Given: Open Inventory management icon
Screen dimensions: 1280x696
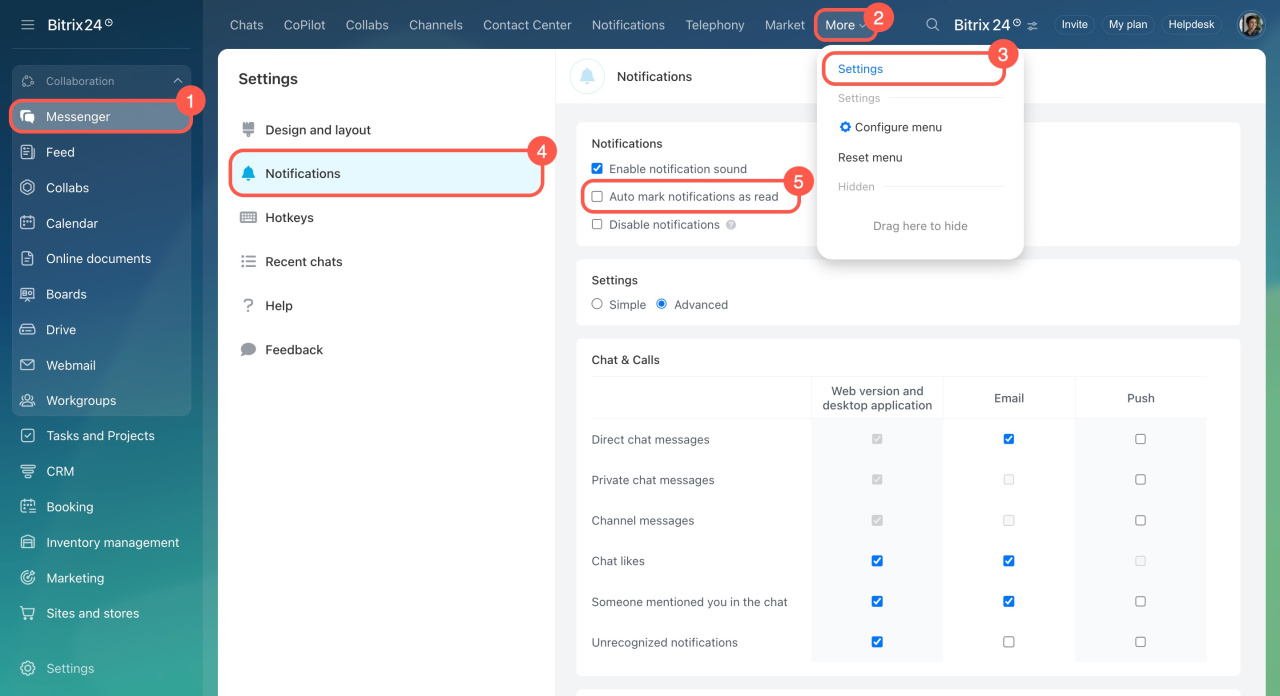Looking at the screenshot, I should 28,542.
